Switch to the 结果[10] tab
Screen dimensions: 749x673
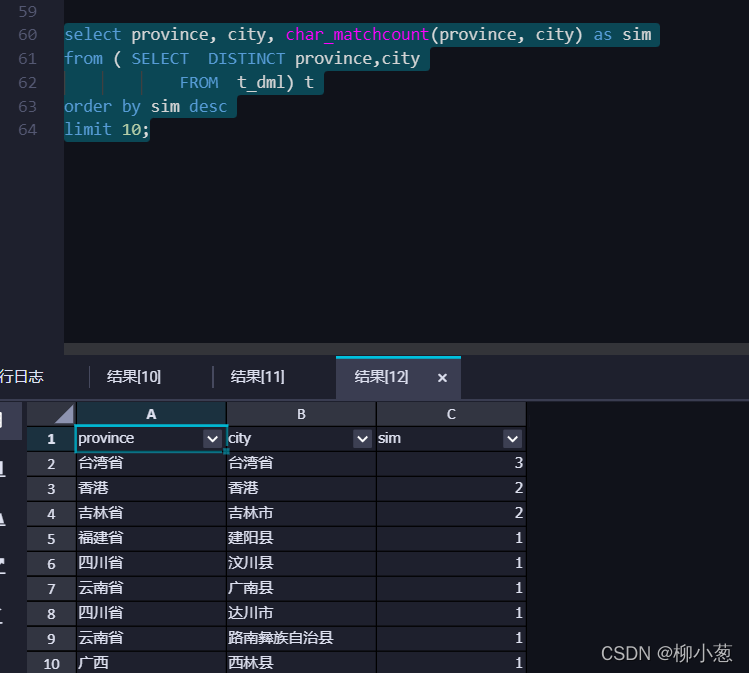point(134,377)
